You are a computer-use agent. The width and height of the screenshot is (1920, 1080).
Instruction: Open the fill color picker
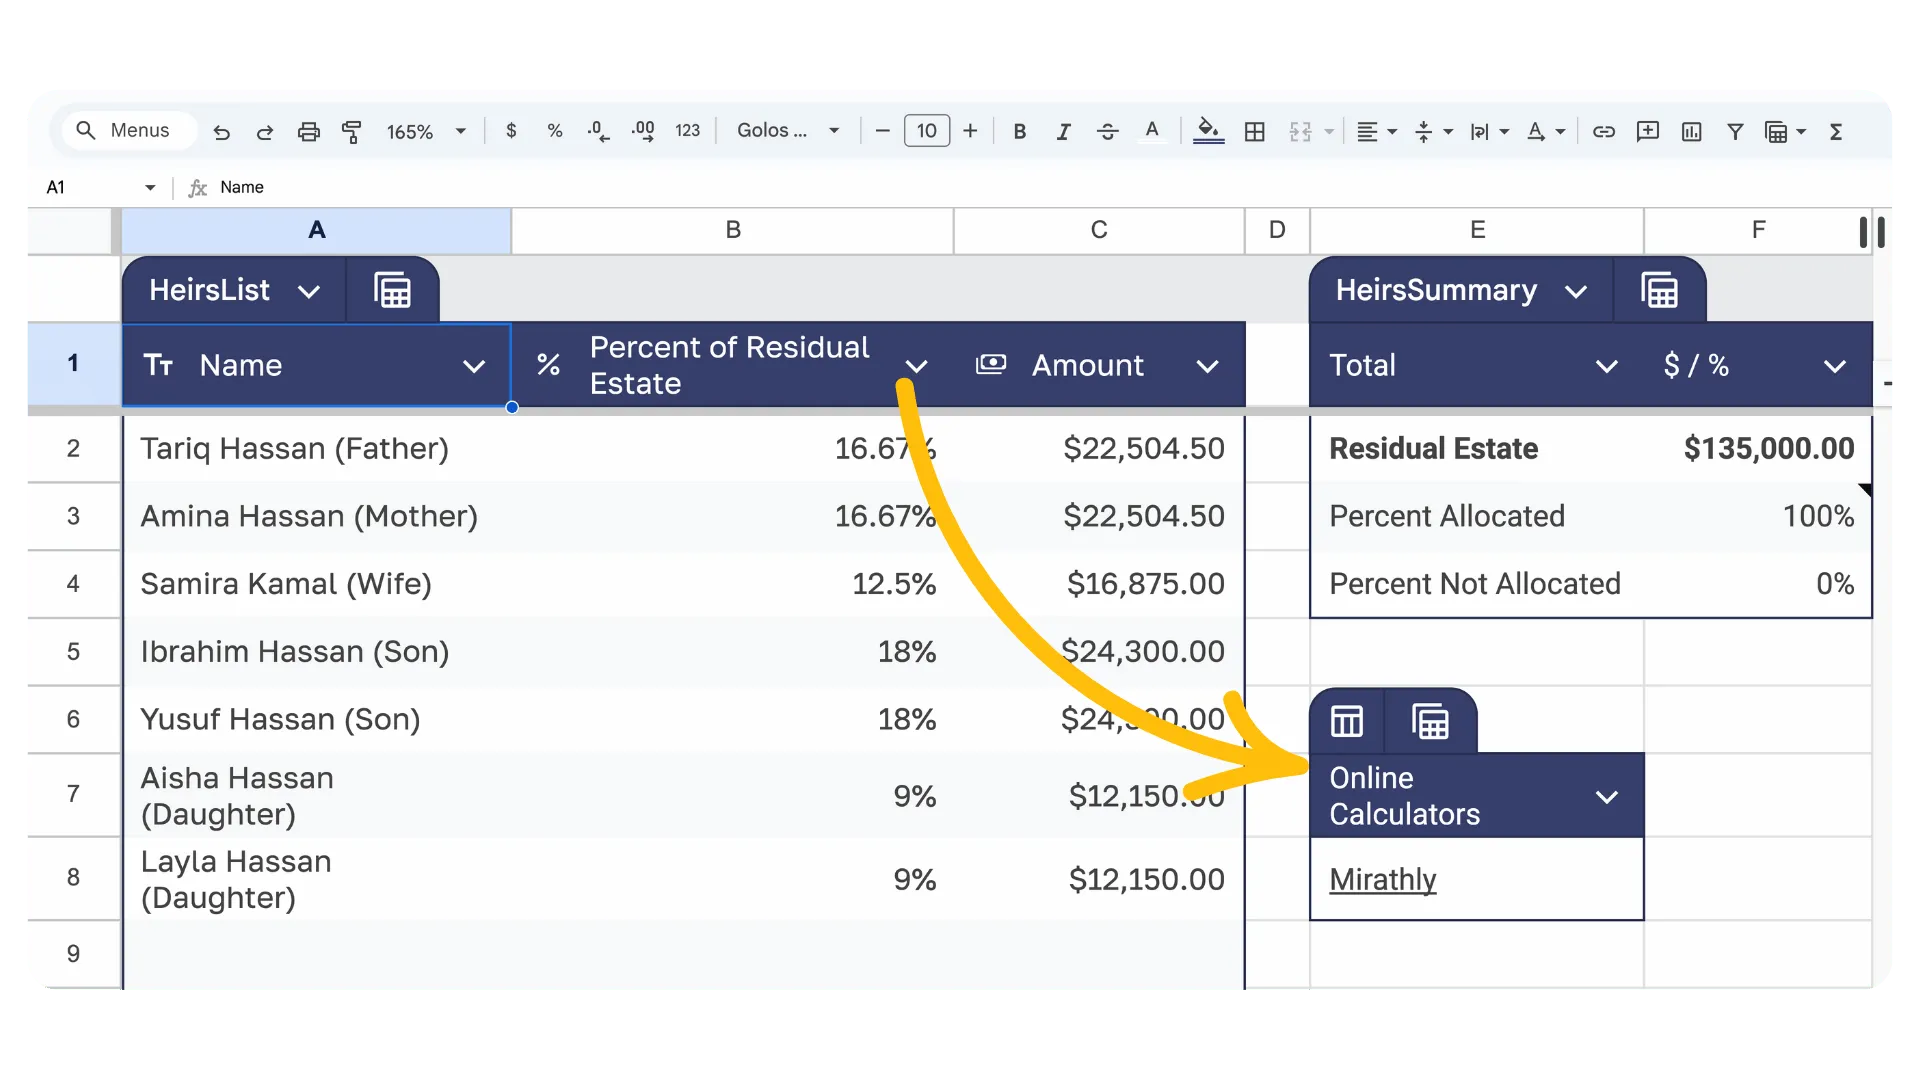[x=1208, y=131]
